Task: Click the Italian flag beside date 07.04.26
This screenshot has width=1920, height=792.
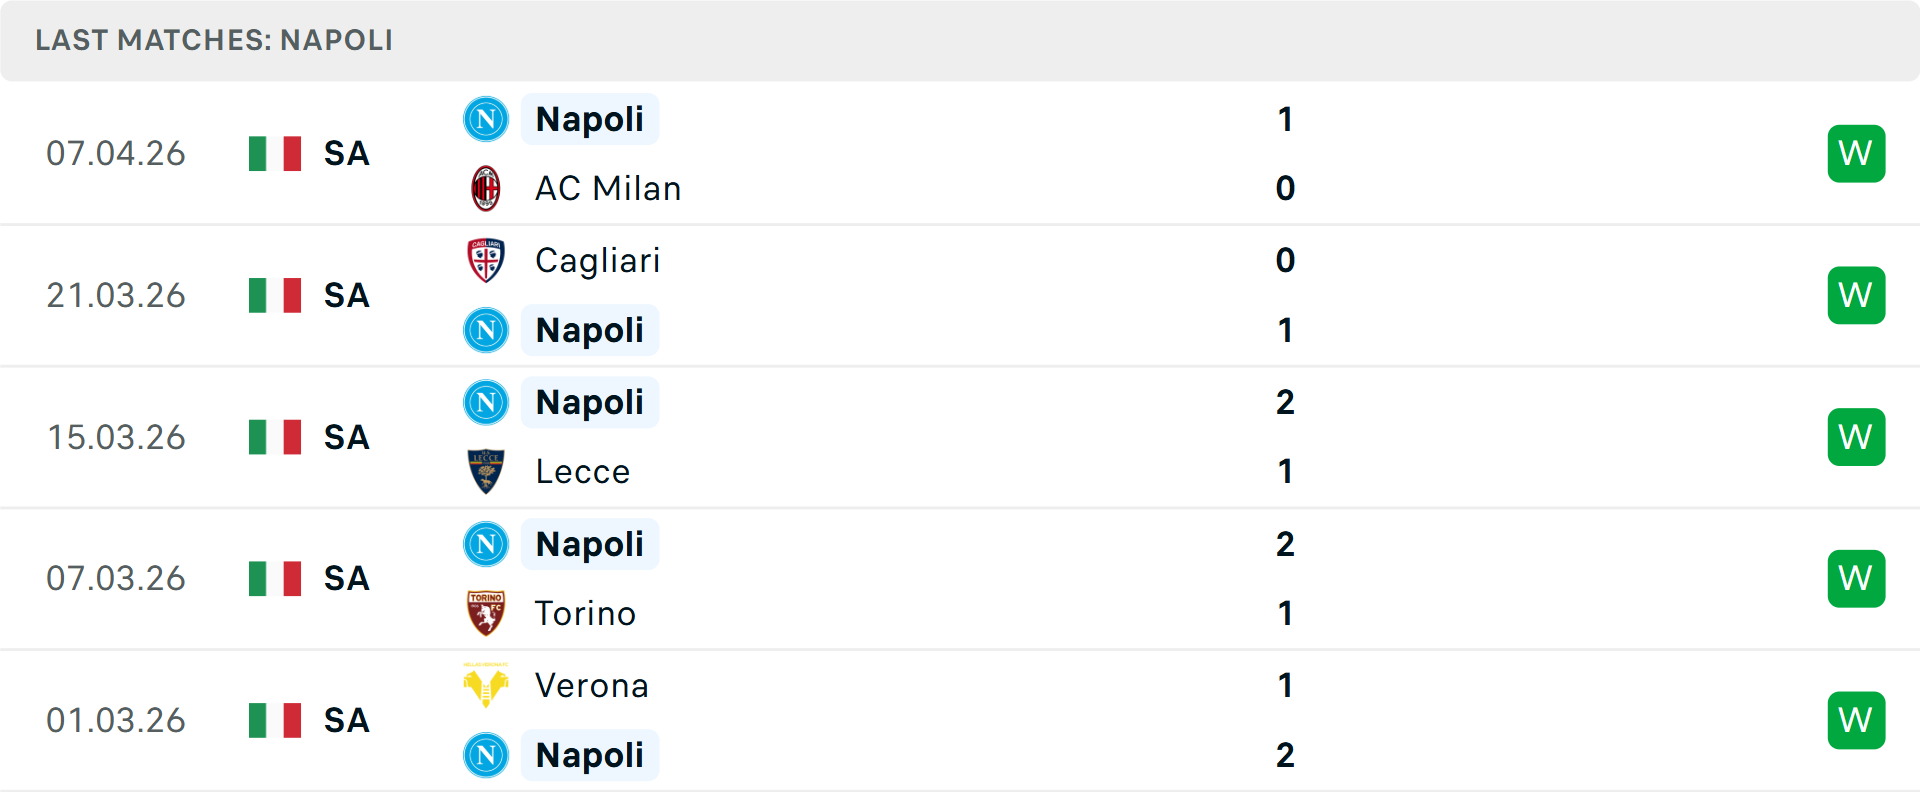Action: [275, 153]
